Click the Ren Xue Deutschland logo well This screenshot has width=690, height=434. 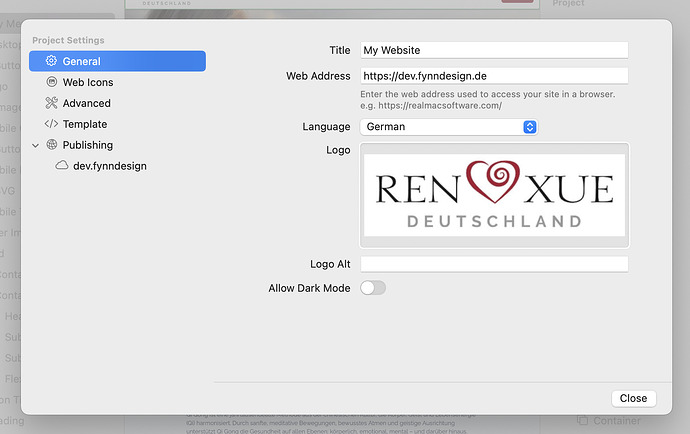pos(495,195)
